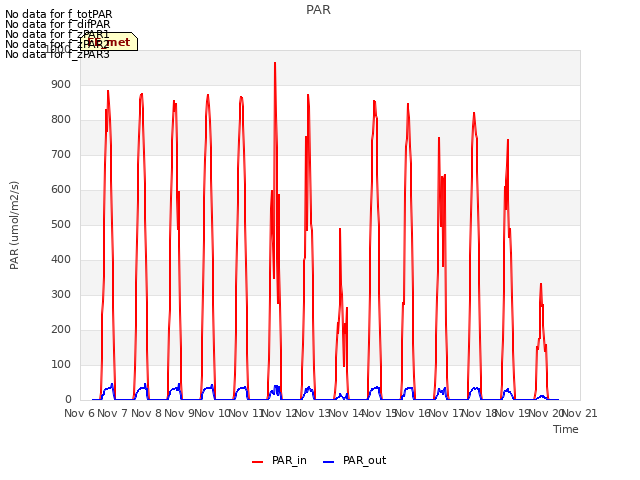
Task: Click the 300 y-axis tick label
Action: (61, 295)
